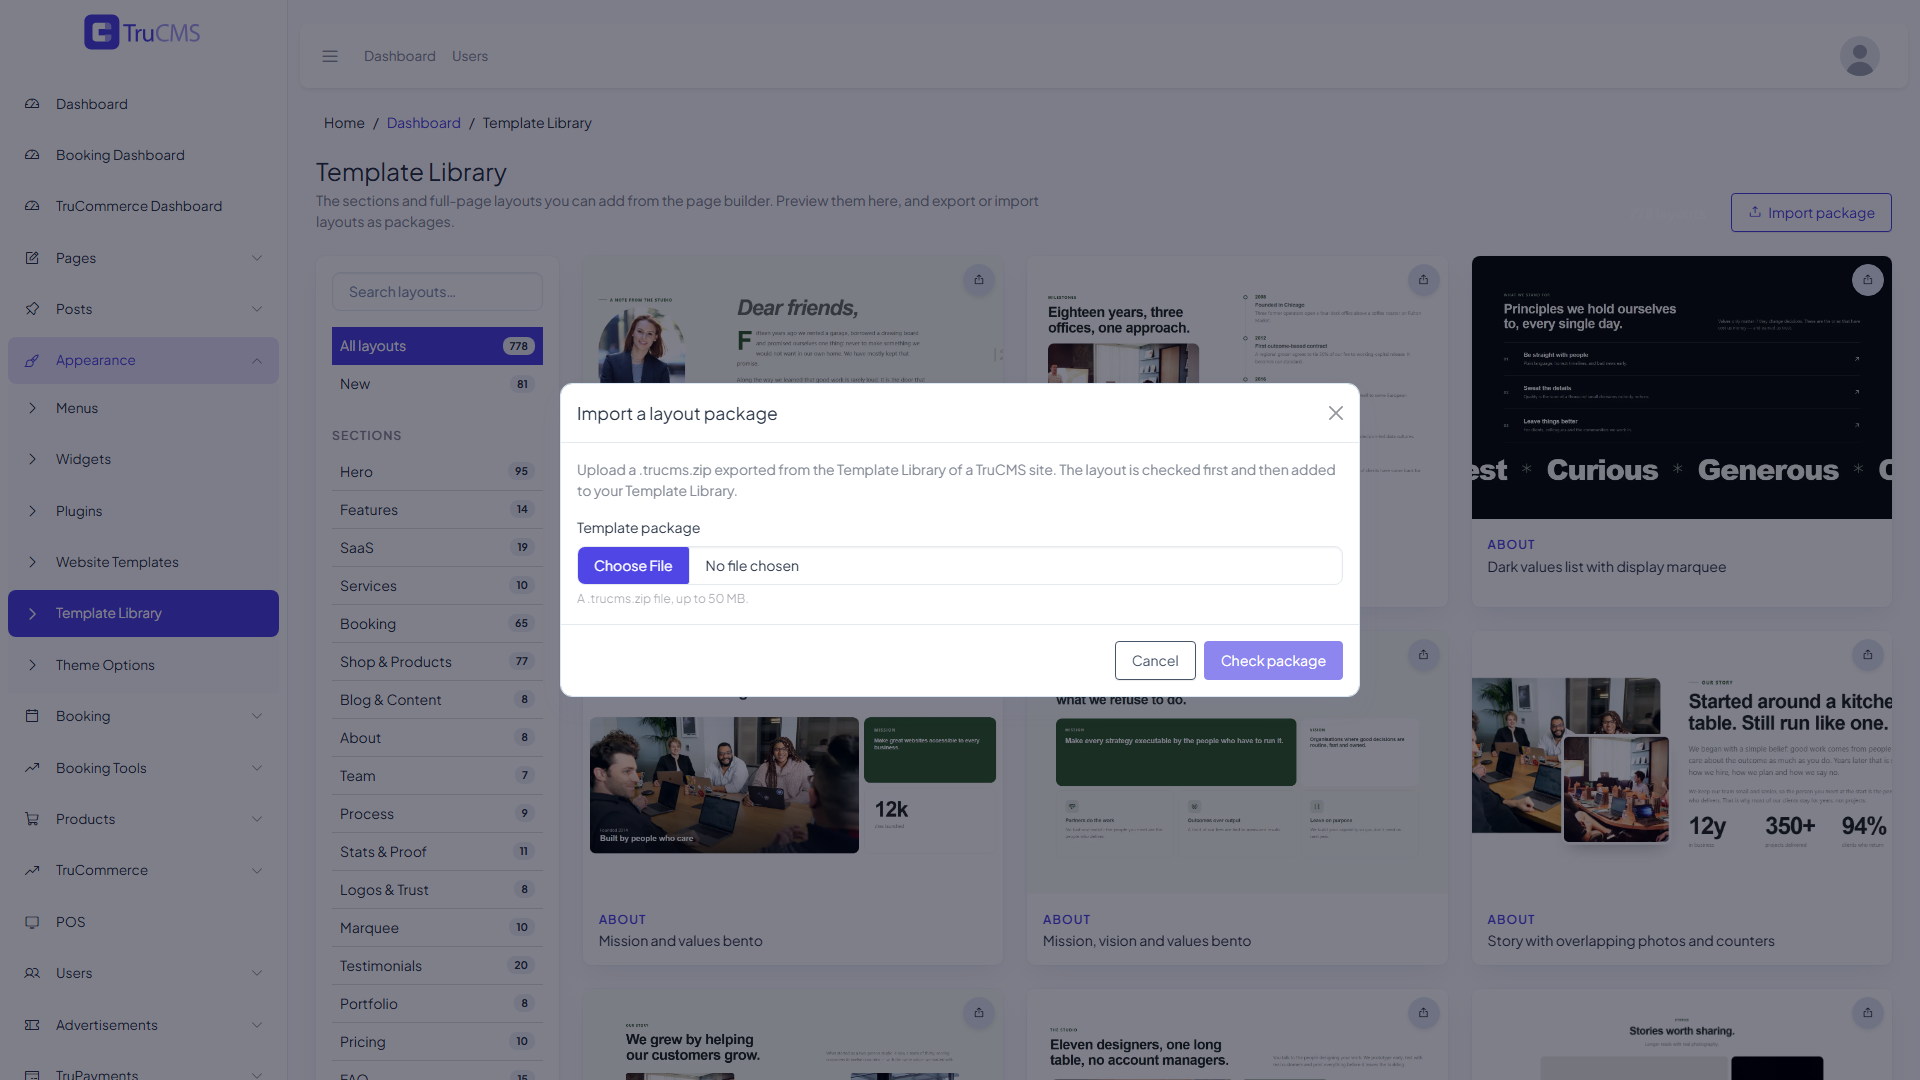Open the user avatar menu
This screenshot has width=1920, height=1080.
pos(1859,56)
